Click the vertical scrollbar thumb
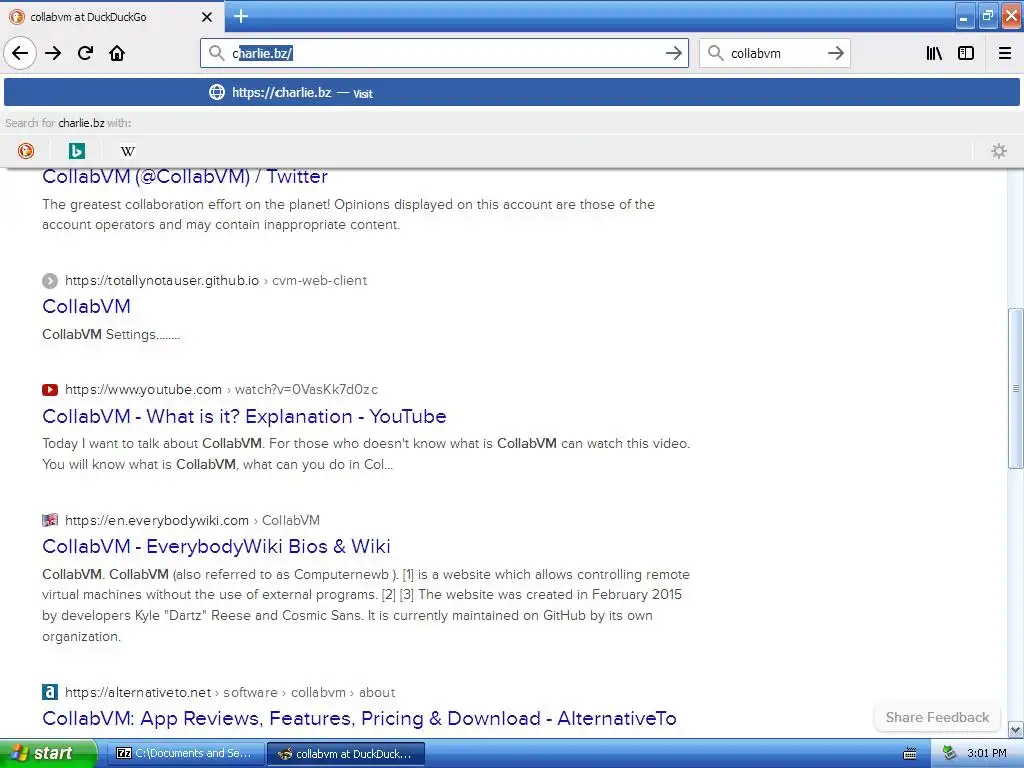The image size is (1024, 768). (x=1015, y=388)
